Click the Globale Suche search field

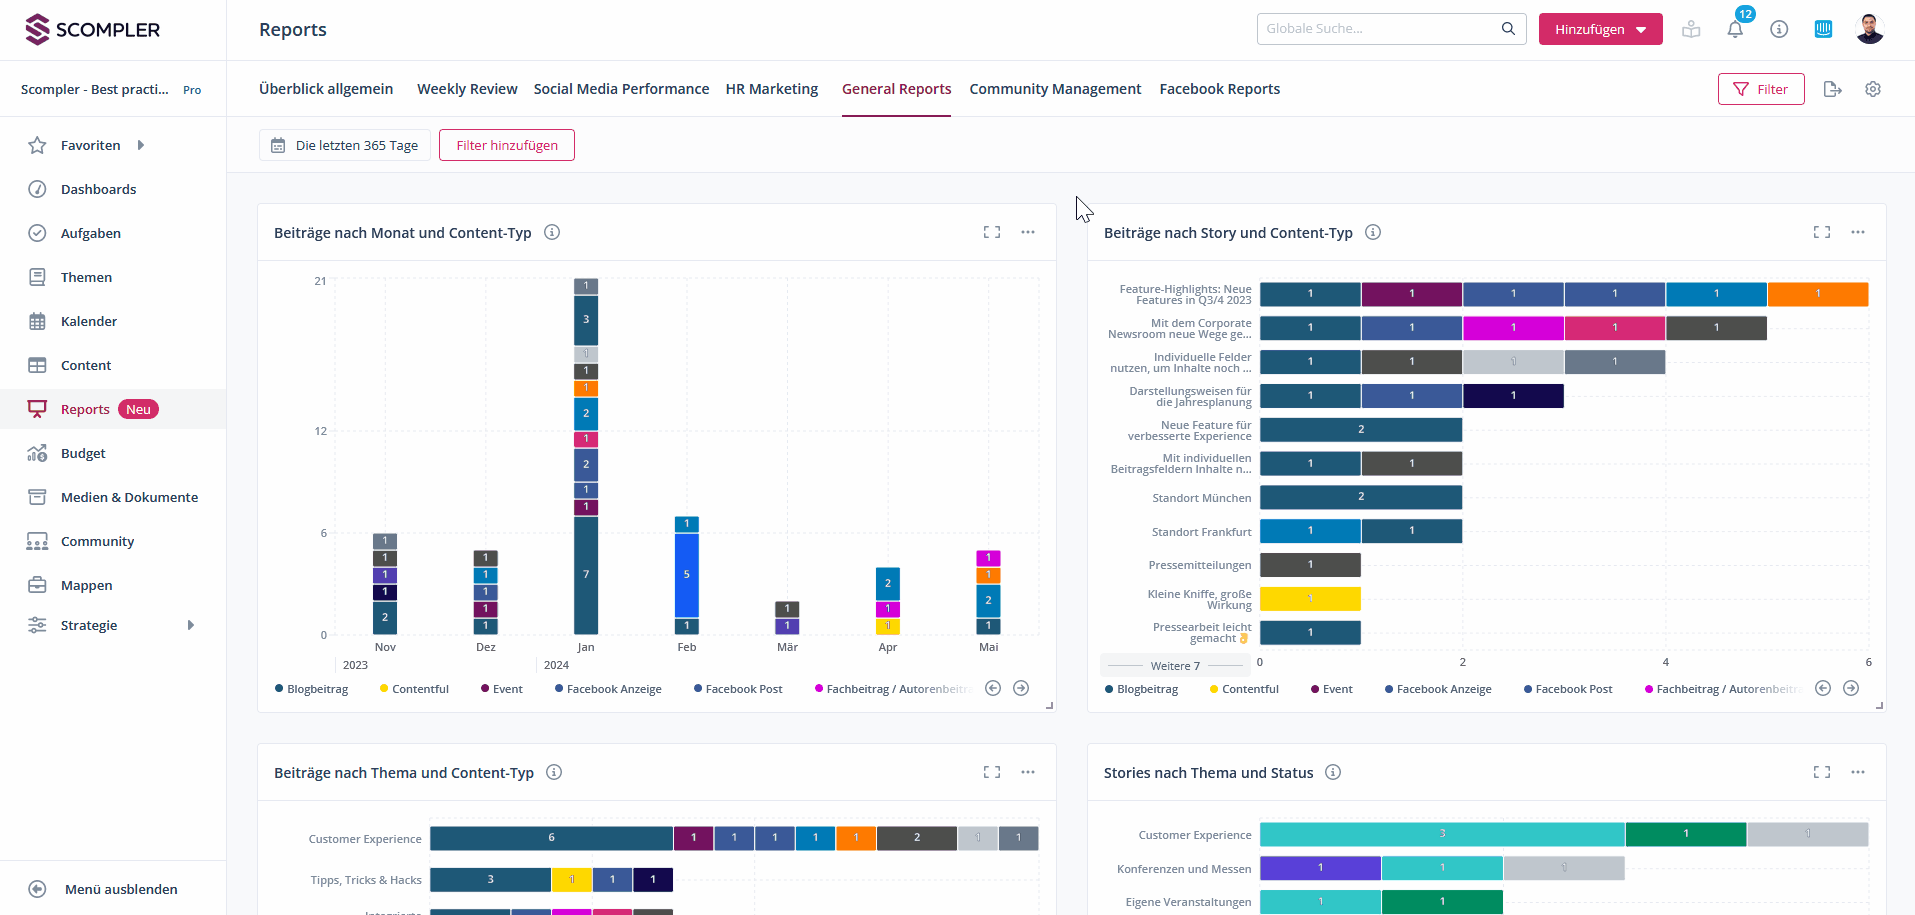click(1380, 29)
